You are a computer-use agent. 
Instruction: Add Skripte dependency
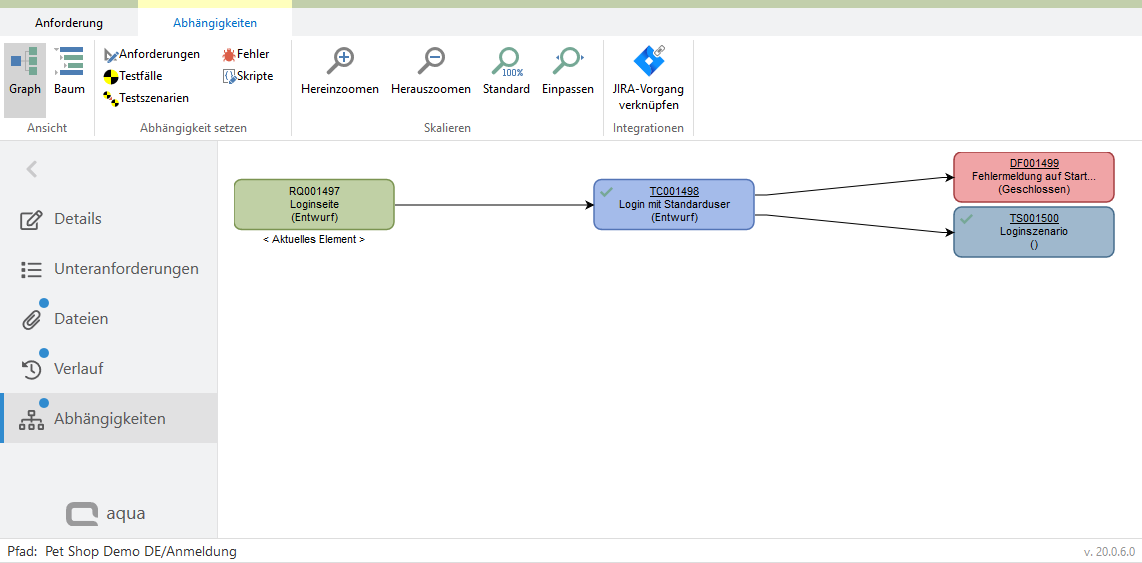coord(247,76)
